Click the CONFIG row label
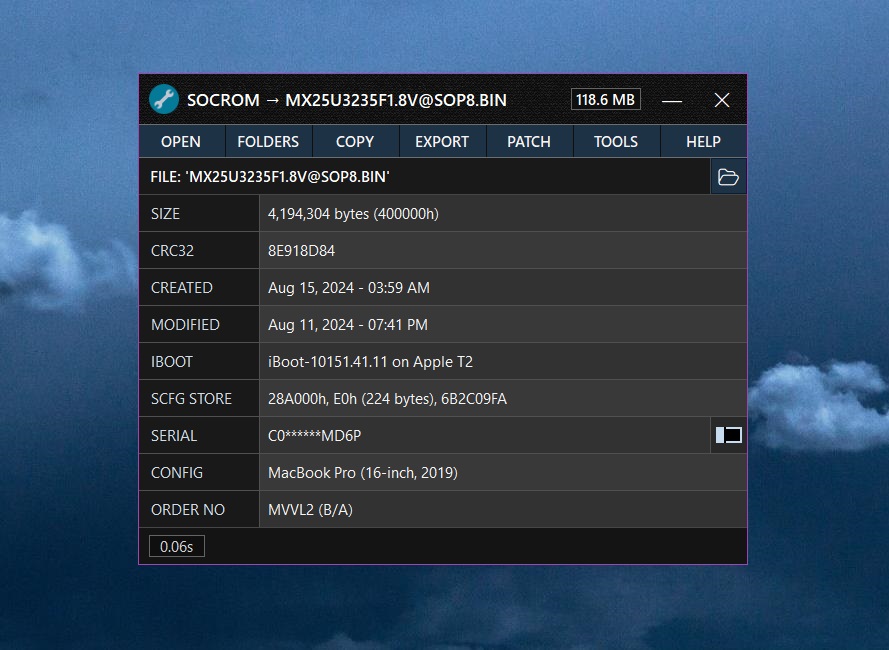This screenshot has width=889, height=650. point(177,472)
